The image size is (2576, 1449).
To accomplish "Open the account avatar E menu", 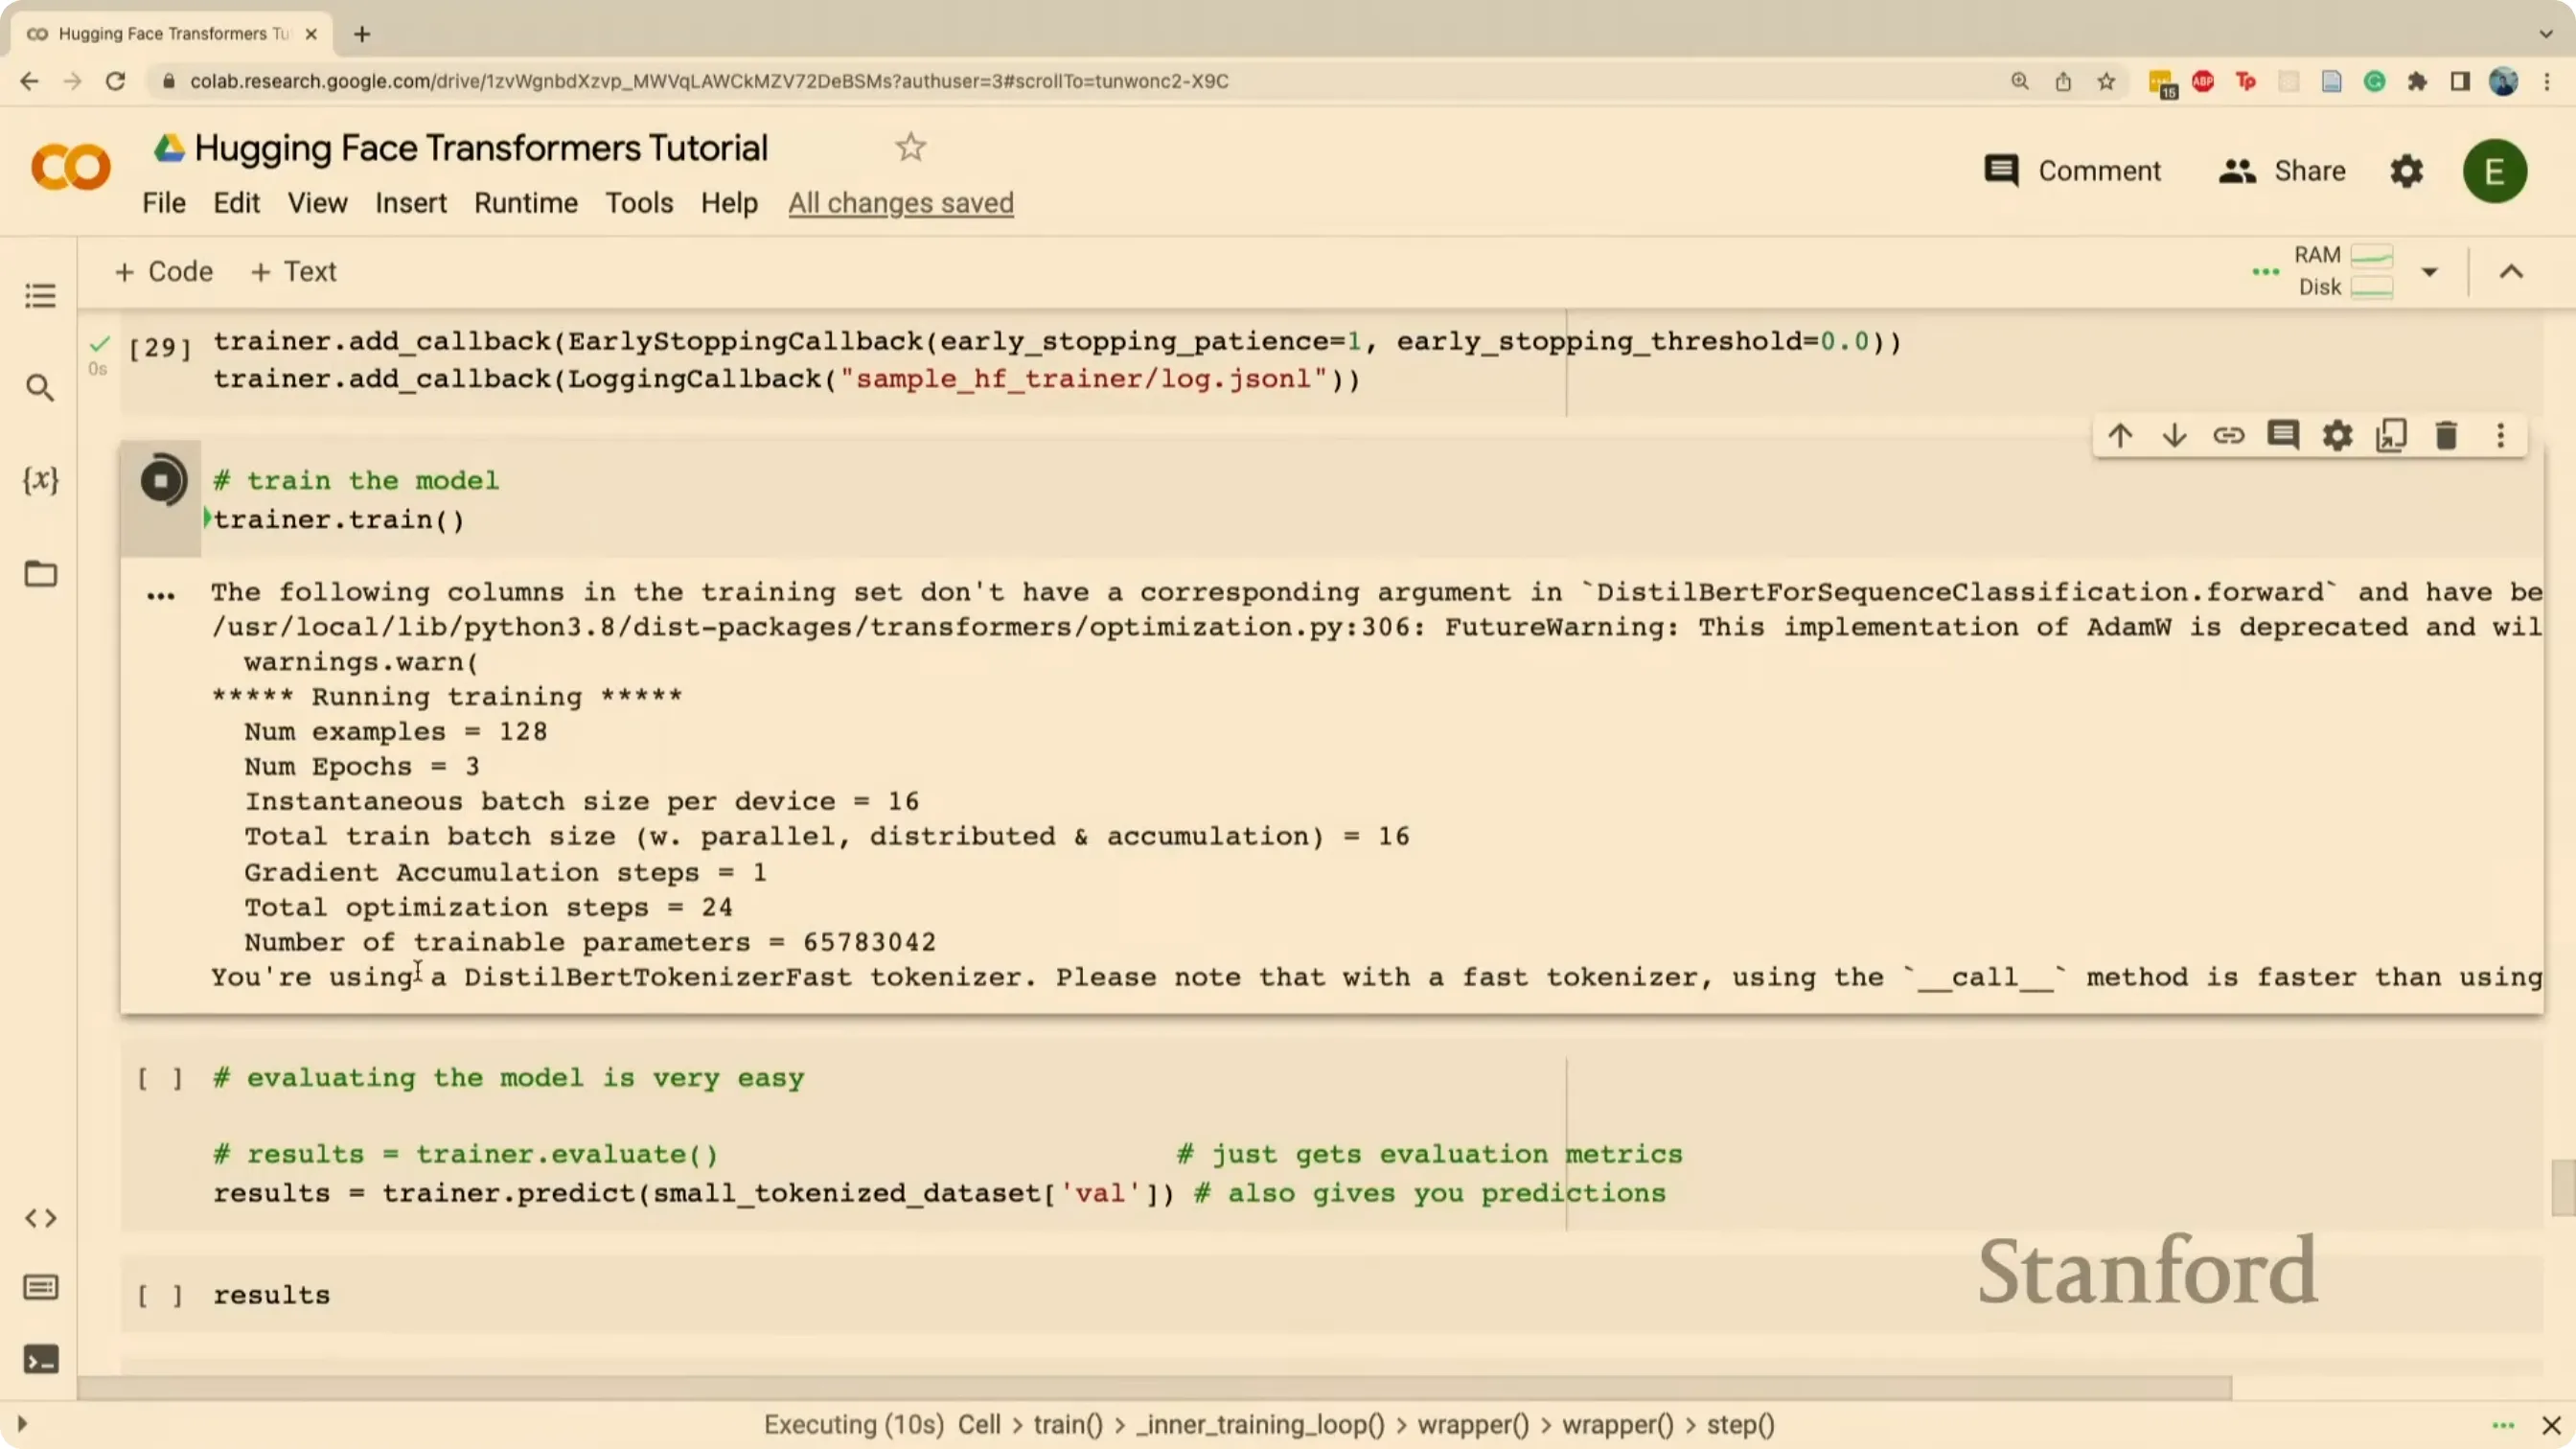I will point(2494,171).
